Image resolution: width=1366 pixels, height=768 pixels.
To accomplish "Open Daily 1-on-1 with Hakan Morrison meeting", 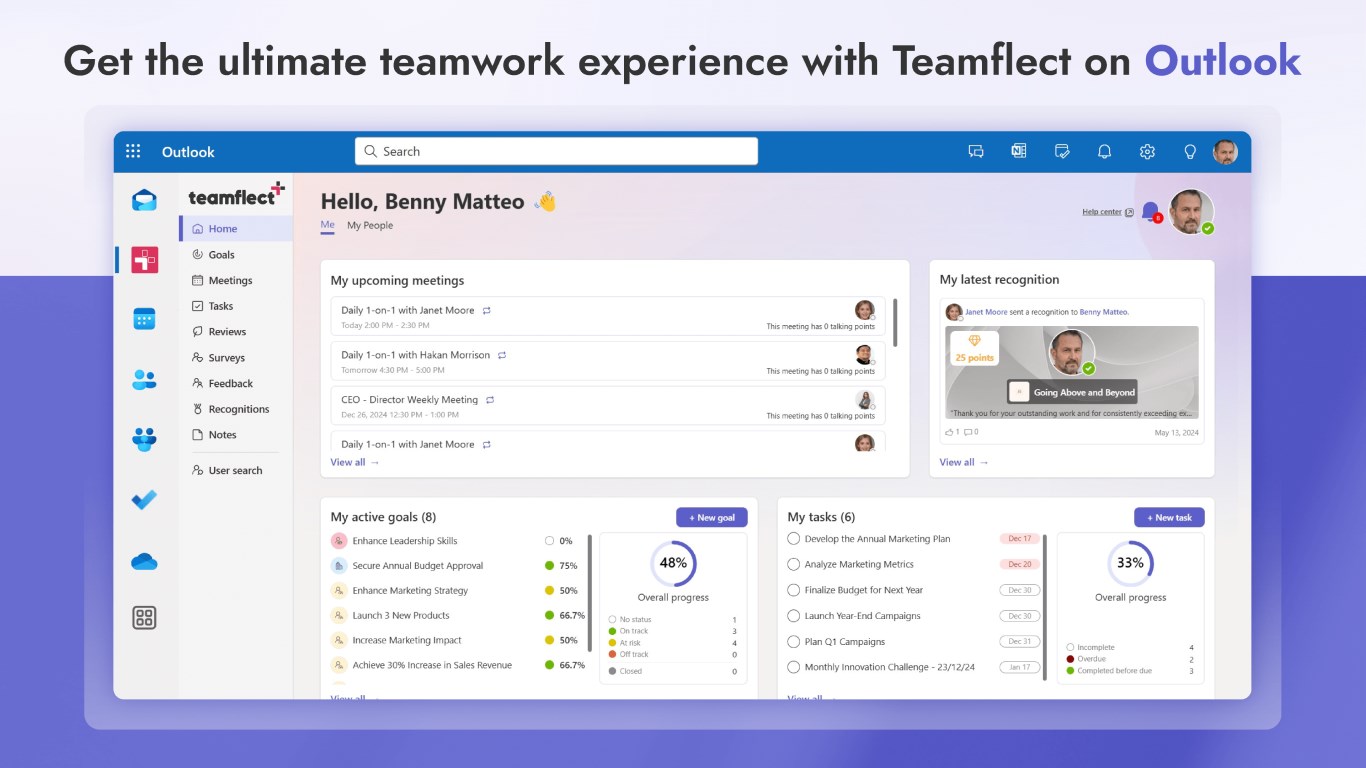I will coord(608,361).
